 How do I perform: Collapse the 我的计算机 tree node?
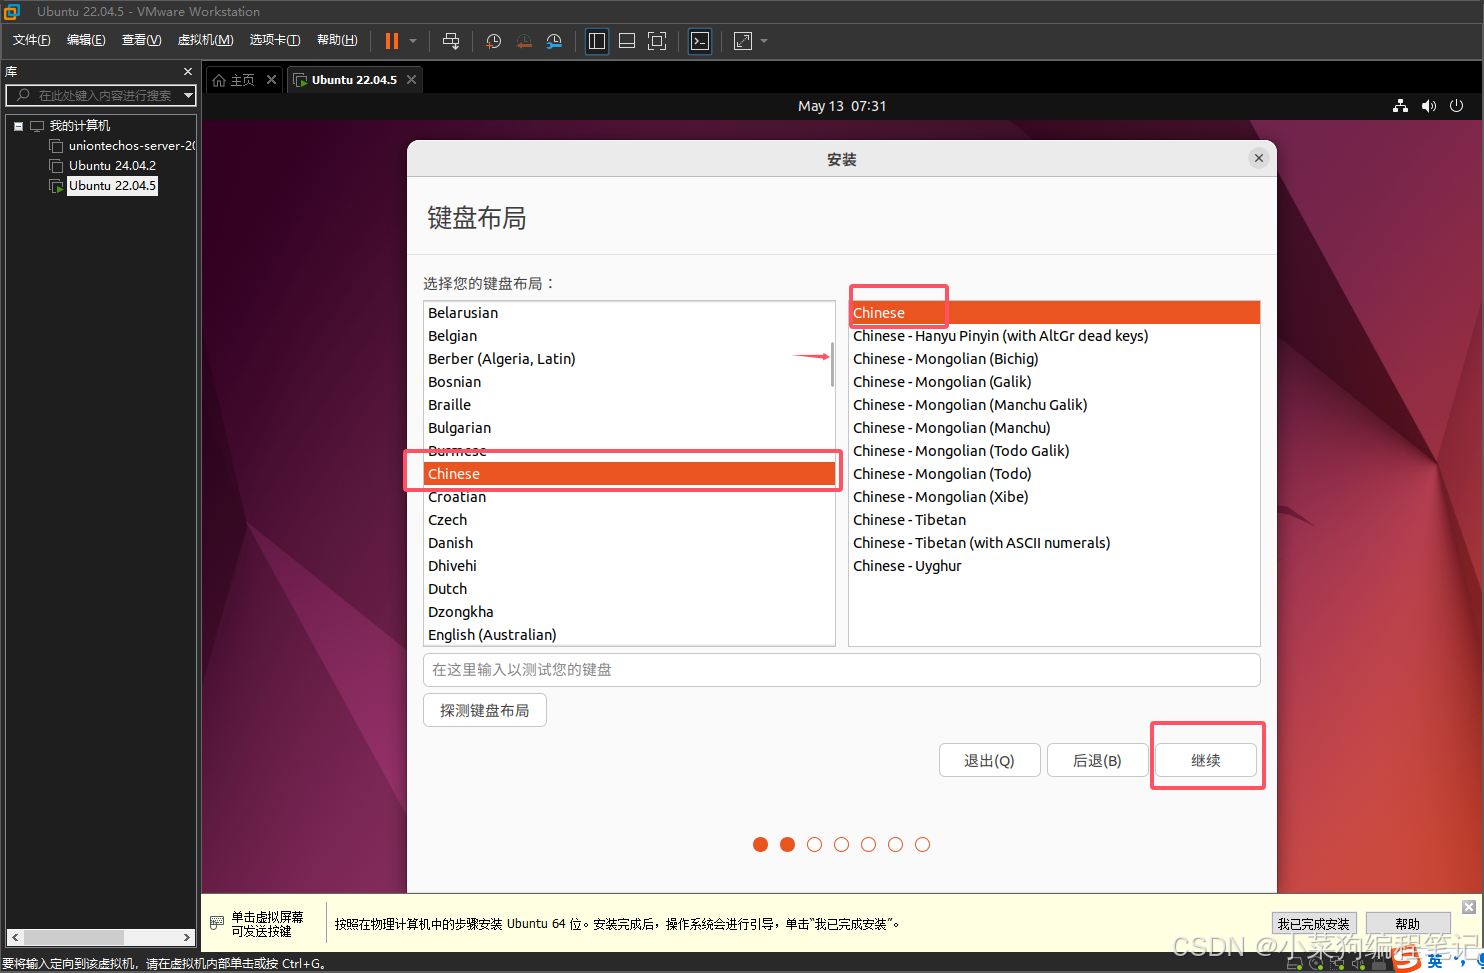[18, 126]
